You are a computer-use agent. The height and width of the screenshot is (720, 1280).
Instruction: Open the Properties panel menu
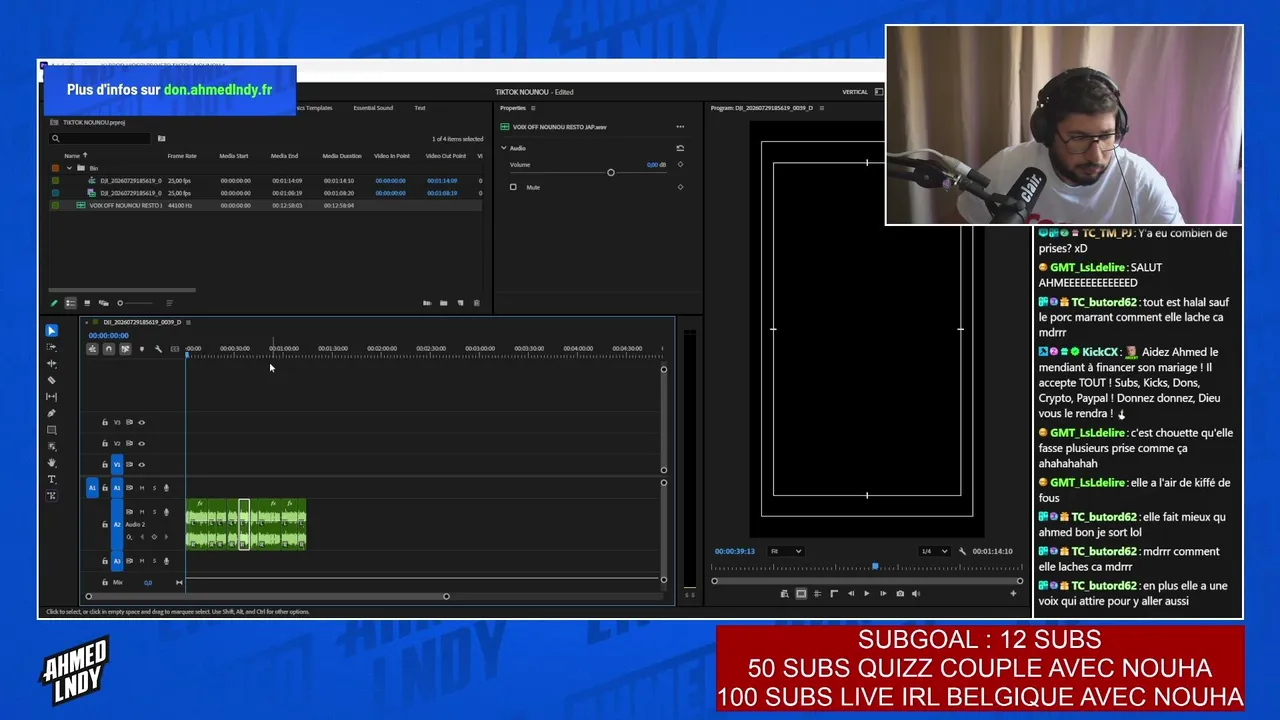tap(533, 108)
